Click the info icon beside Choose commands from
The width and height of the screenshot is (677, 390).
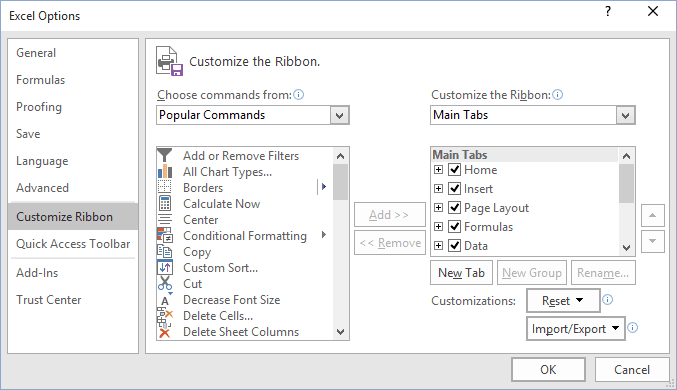point(298,95)
